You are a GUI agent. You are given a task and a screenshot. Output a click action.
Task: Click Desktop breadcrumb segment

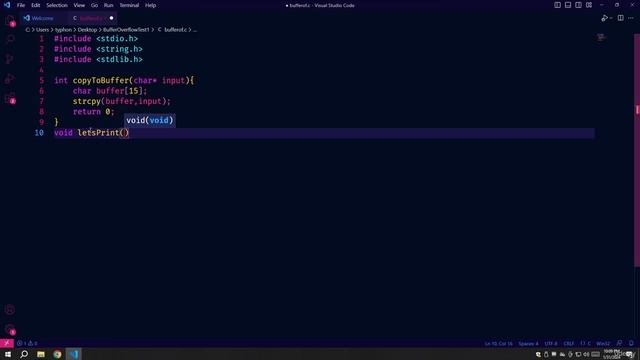[87, 30]
